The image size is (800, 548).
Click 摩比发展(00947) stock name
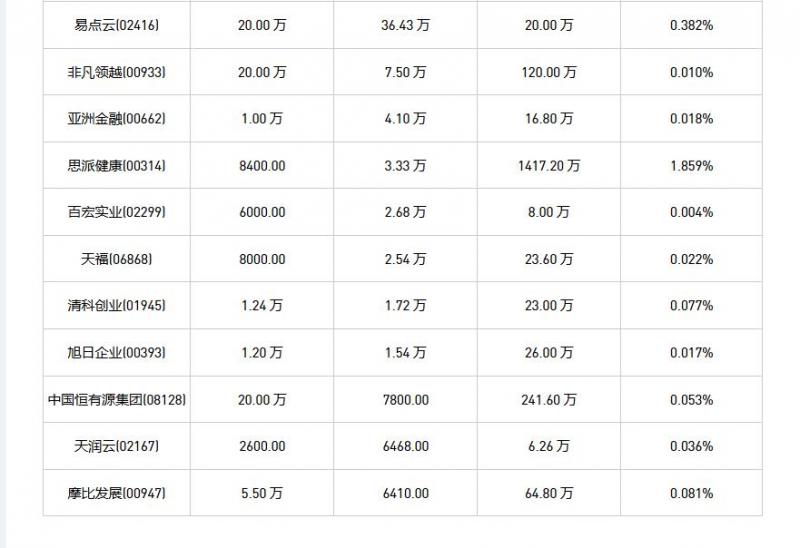point(116,493)
